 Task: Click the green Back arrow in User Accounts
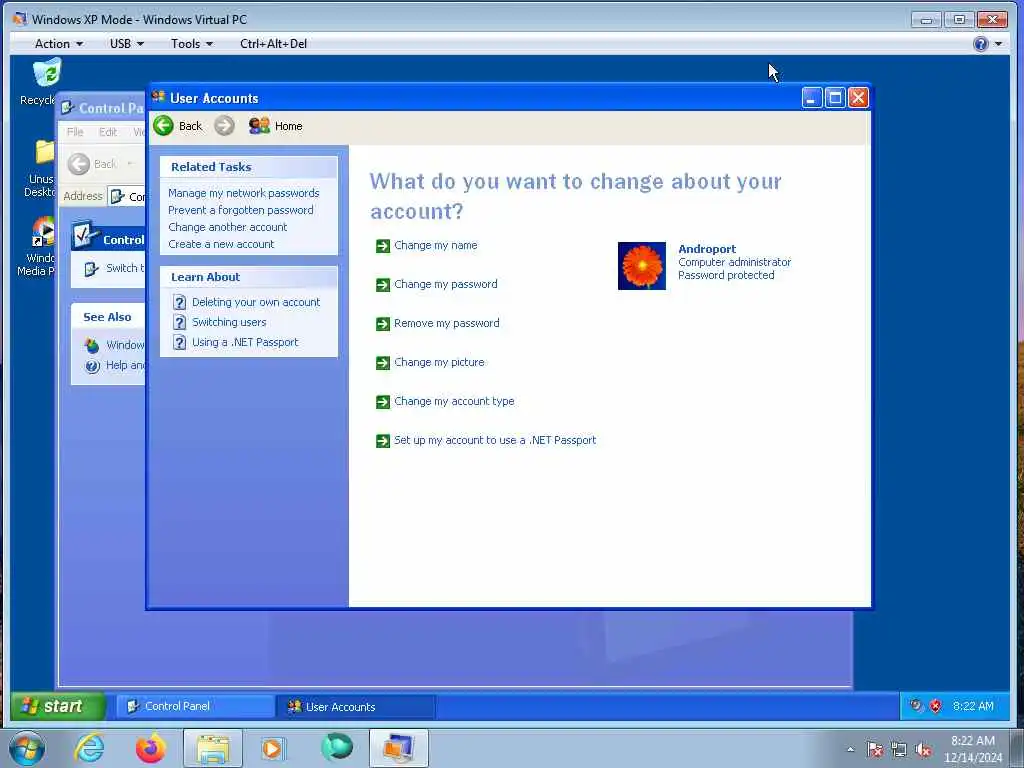[x=163, y=125]
